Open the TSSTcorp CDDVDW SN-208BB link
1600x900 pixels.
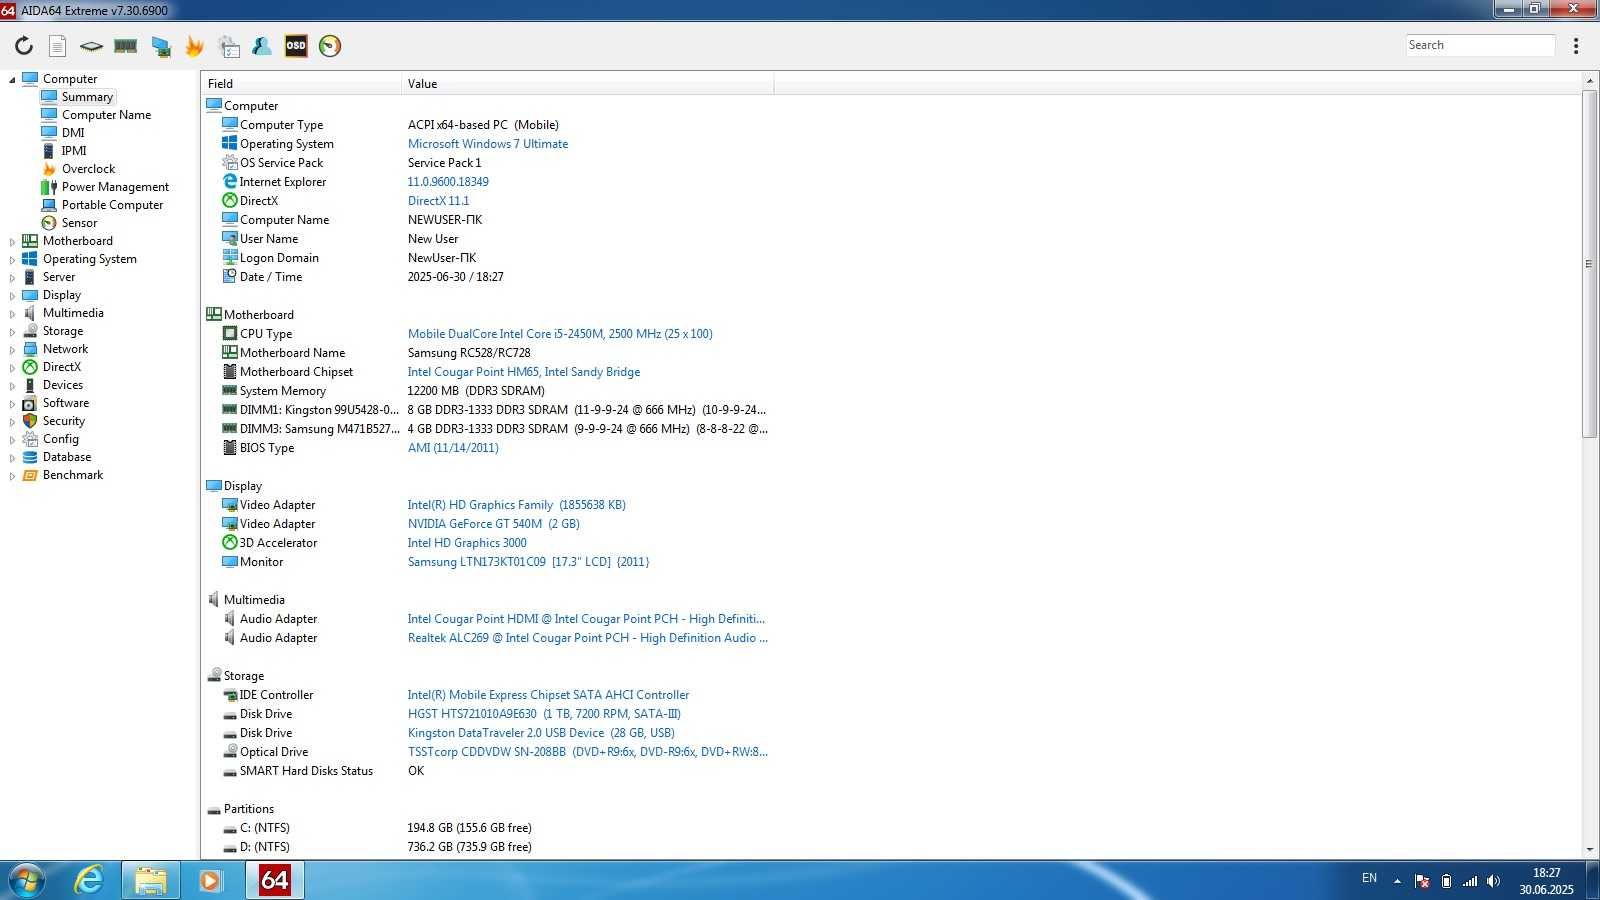(x=587, y=752)
